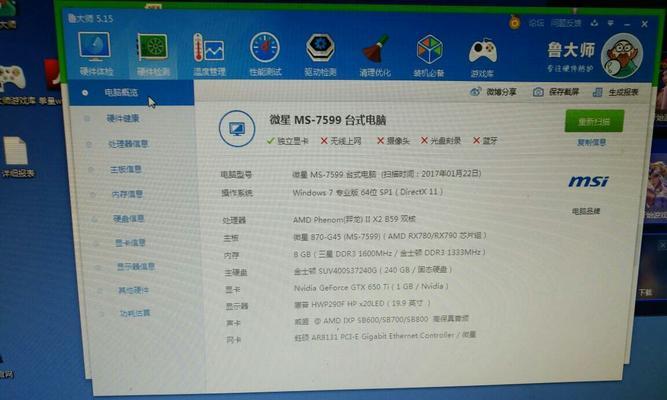Select 其他硬件 in sidebar

point(133,291)
